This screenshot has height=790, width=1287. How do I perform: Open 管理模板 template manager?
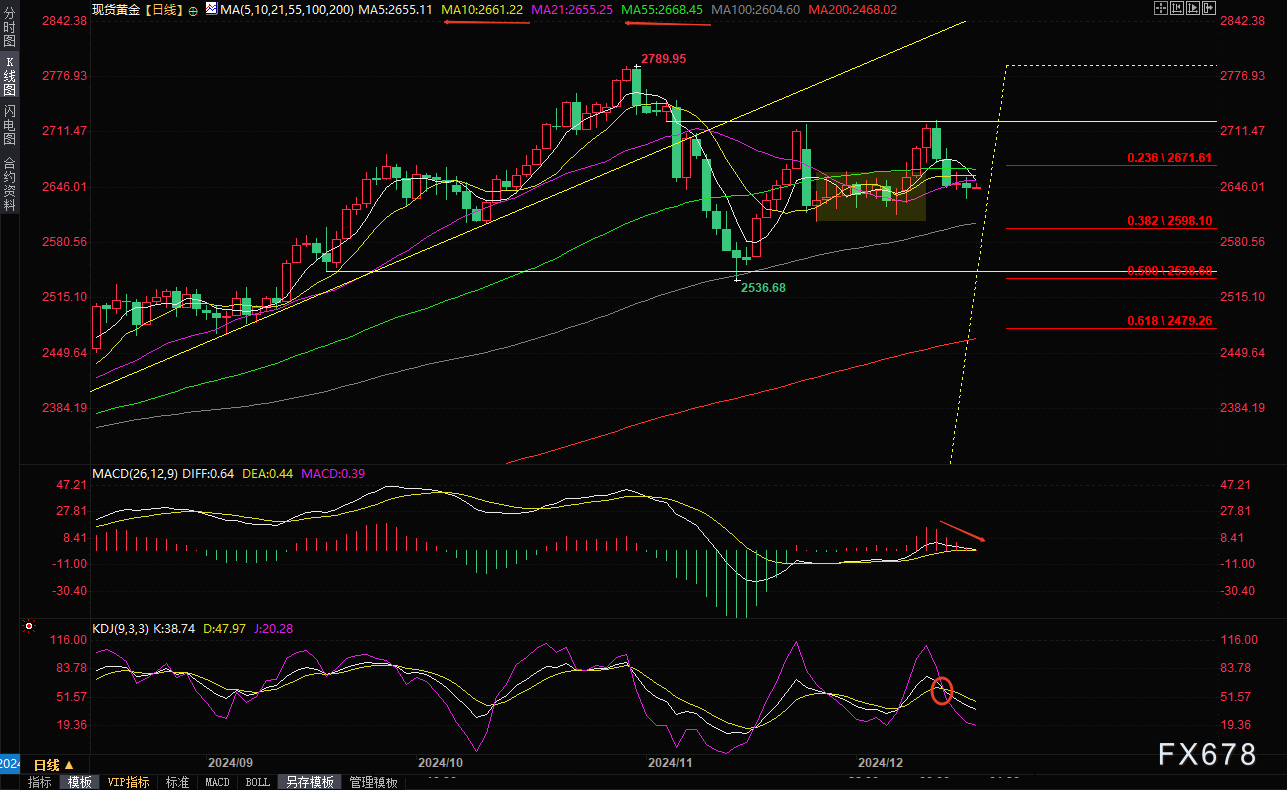coord(373,782)
